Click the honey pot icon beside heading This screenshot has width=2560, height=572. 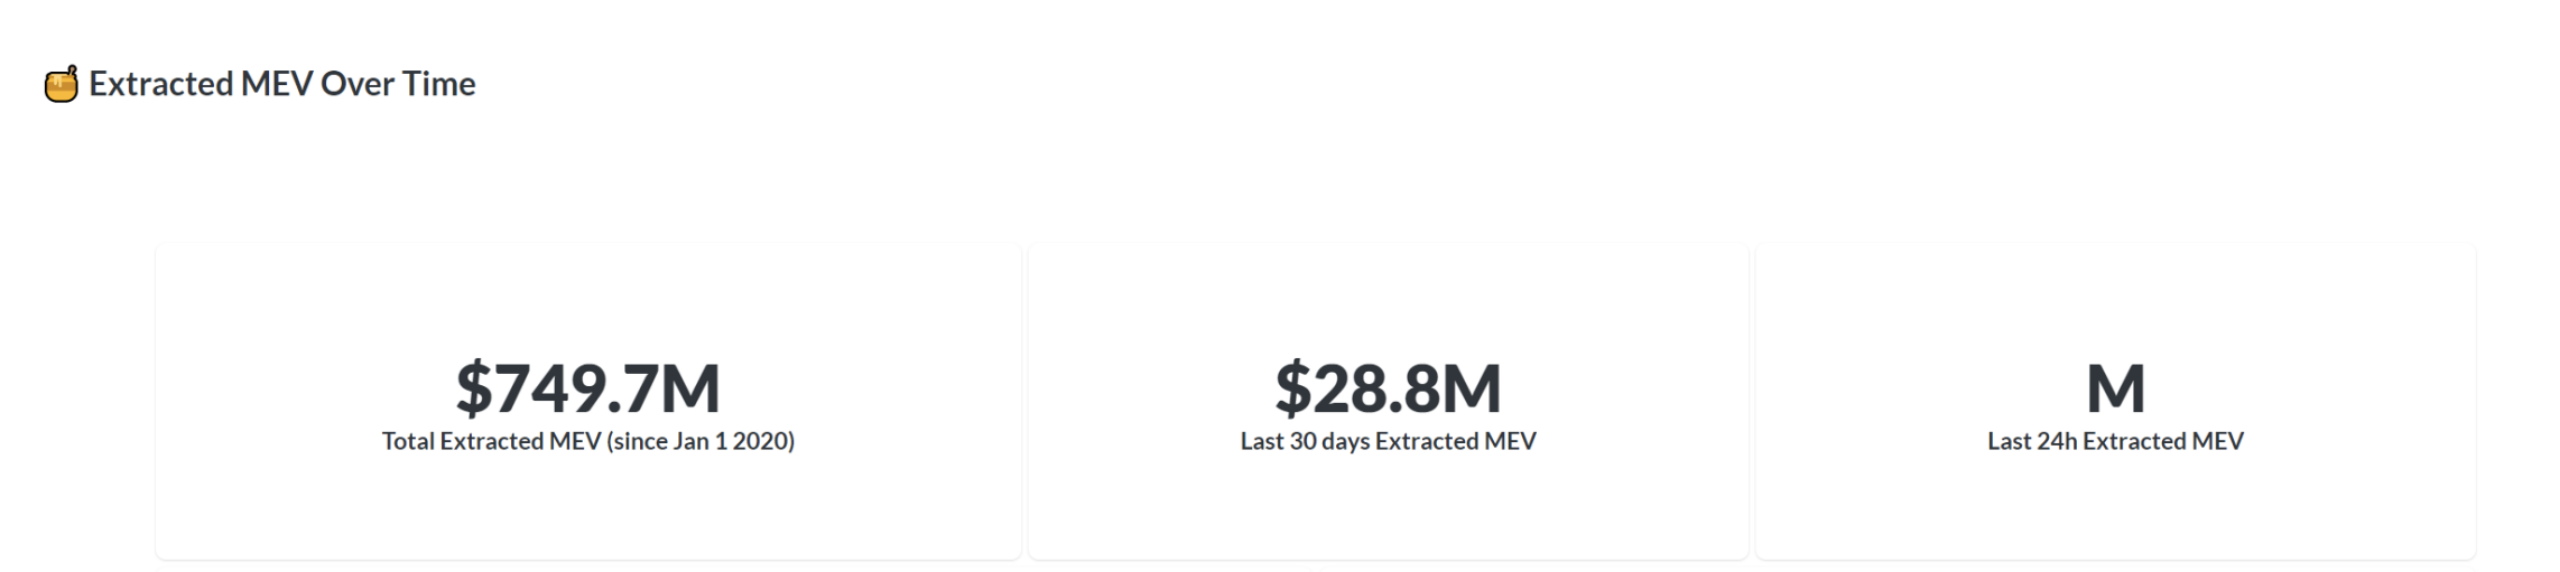[61, 84]
